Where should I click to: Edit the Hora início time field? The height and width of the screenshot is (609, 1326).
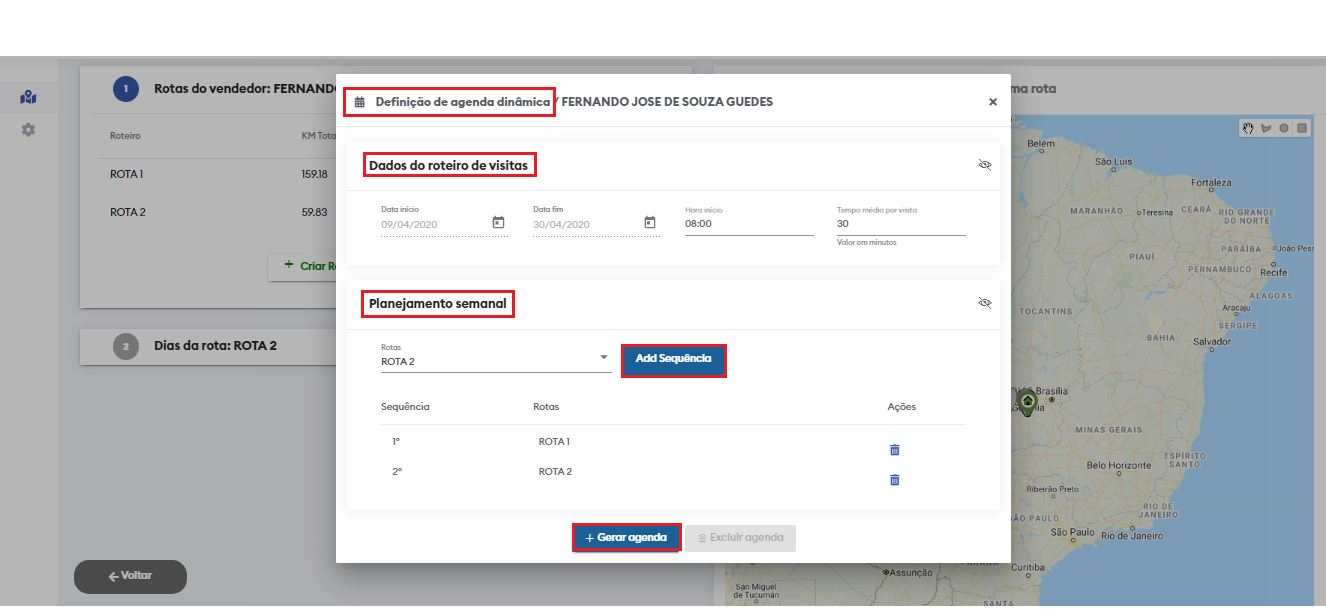point(748,224)
